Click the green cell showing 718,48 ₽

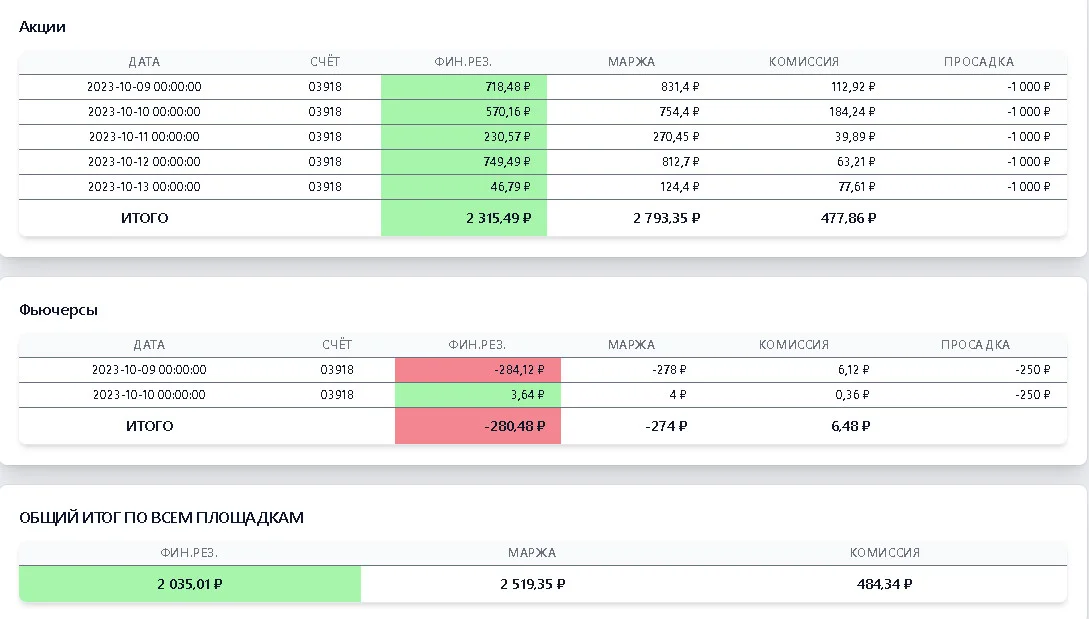click(x=464, y=87)
